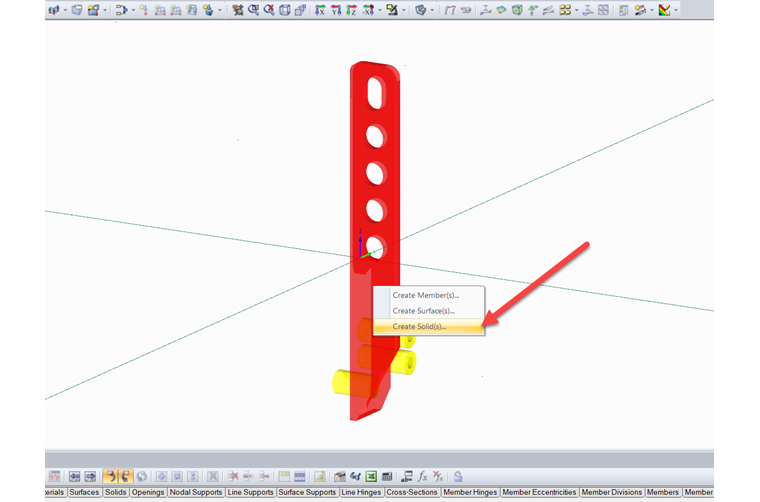Click view in Z direction icon

(352, 10)
